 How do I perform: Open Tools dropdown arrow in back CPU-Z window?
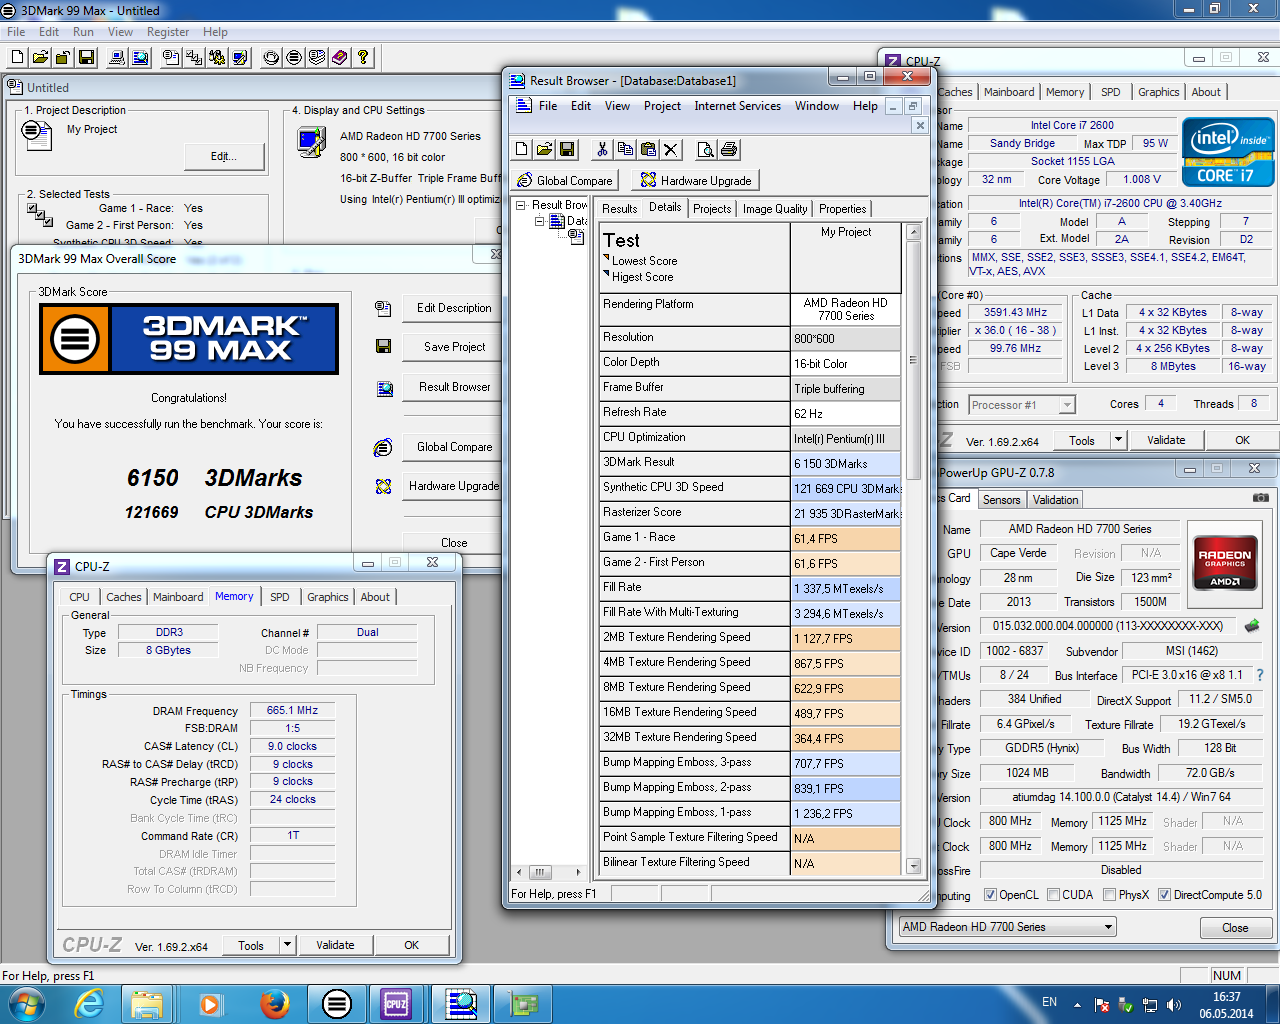(x=1119, y=440)
